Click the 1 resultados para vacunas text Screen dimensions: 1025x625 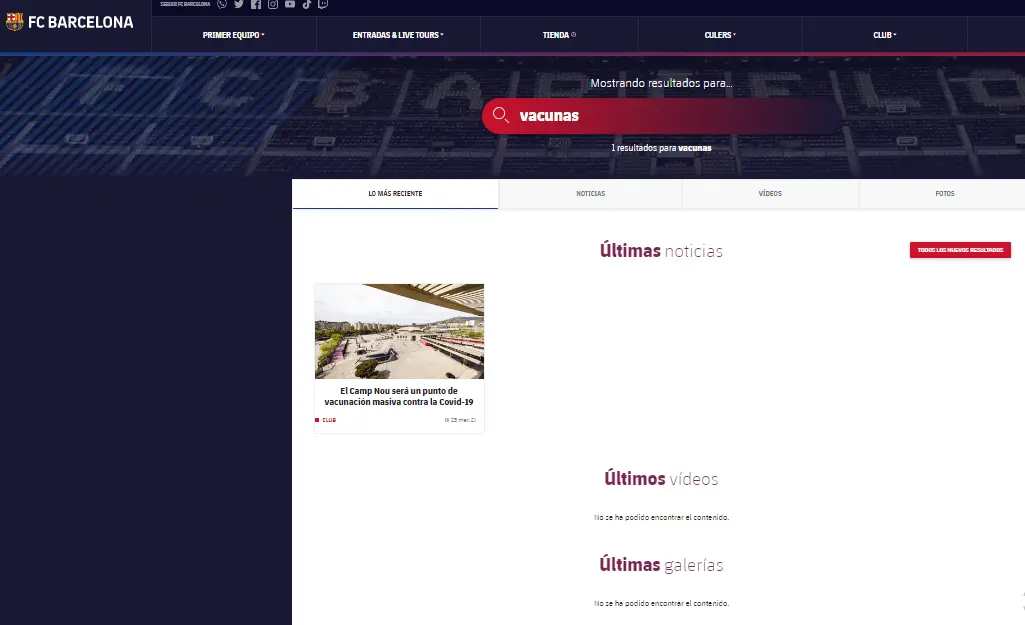click(x=661, y=148)
